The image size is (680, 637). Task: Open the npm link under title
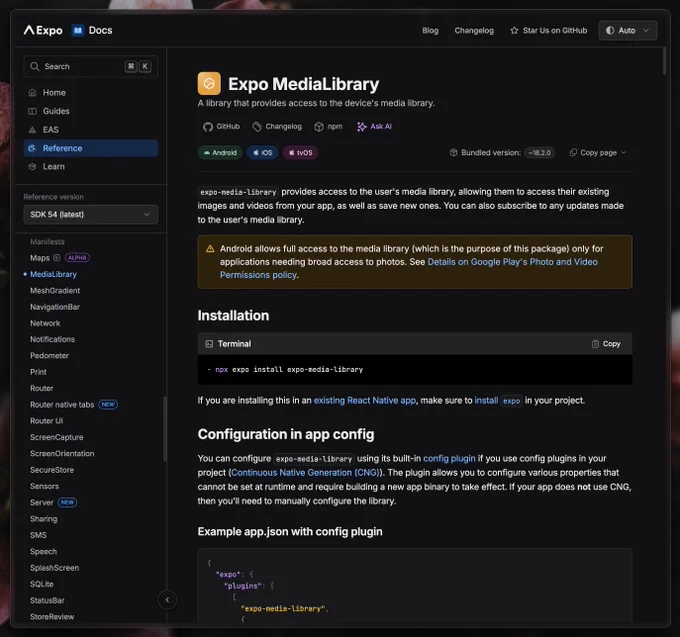(x=329, y=127)
